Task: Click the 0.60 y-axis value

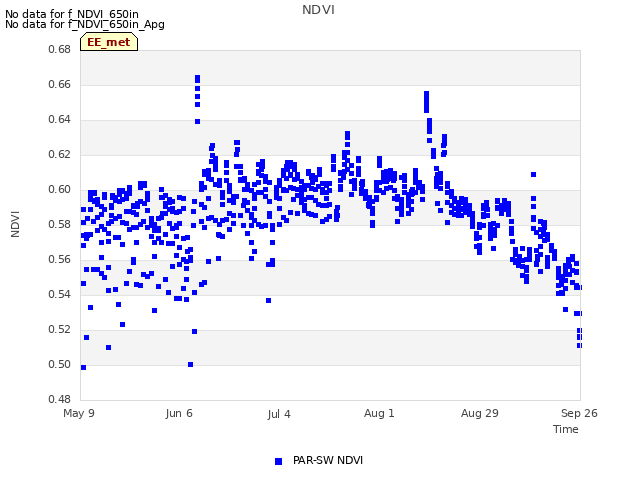Action: tap(60, 189)
